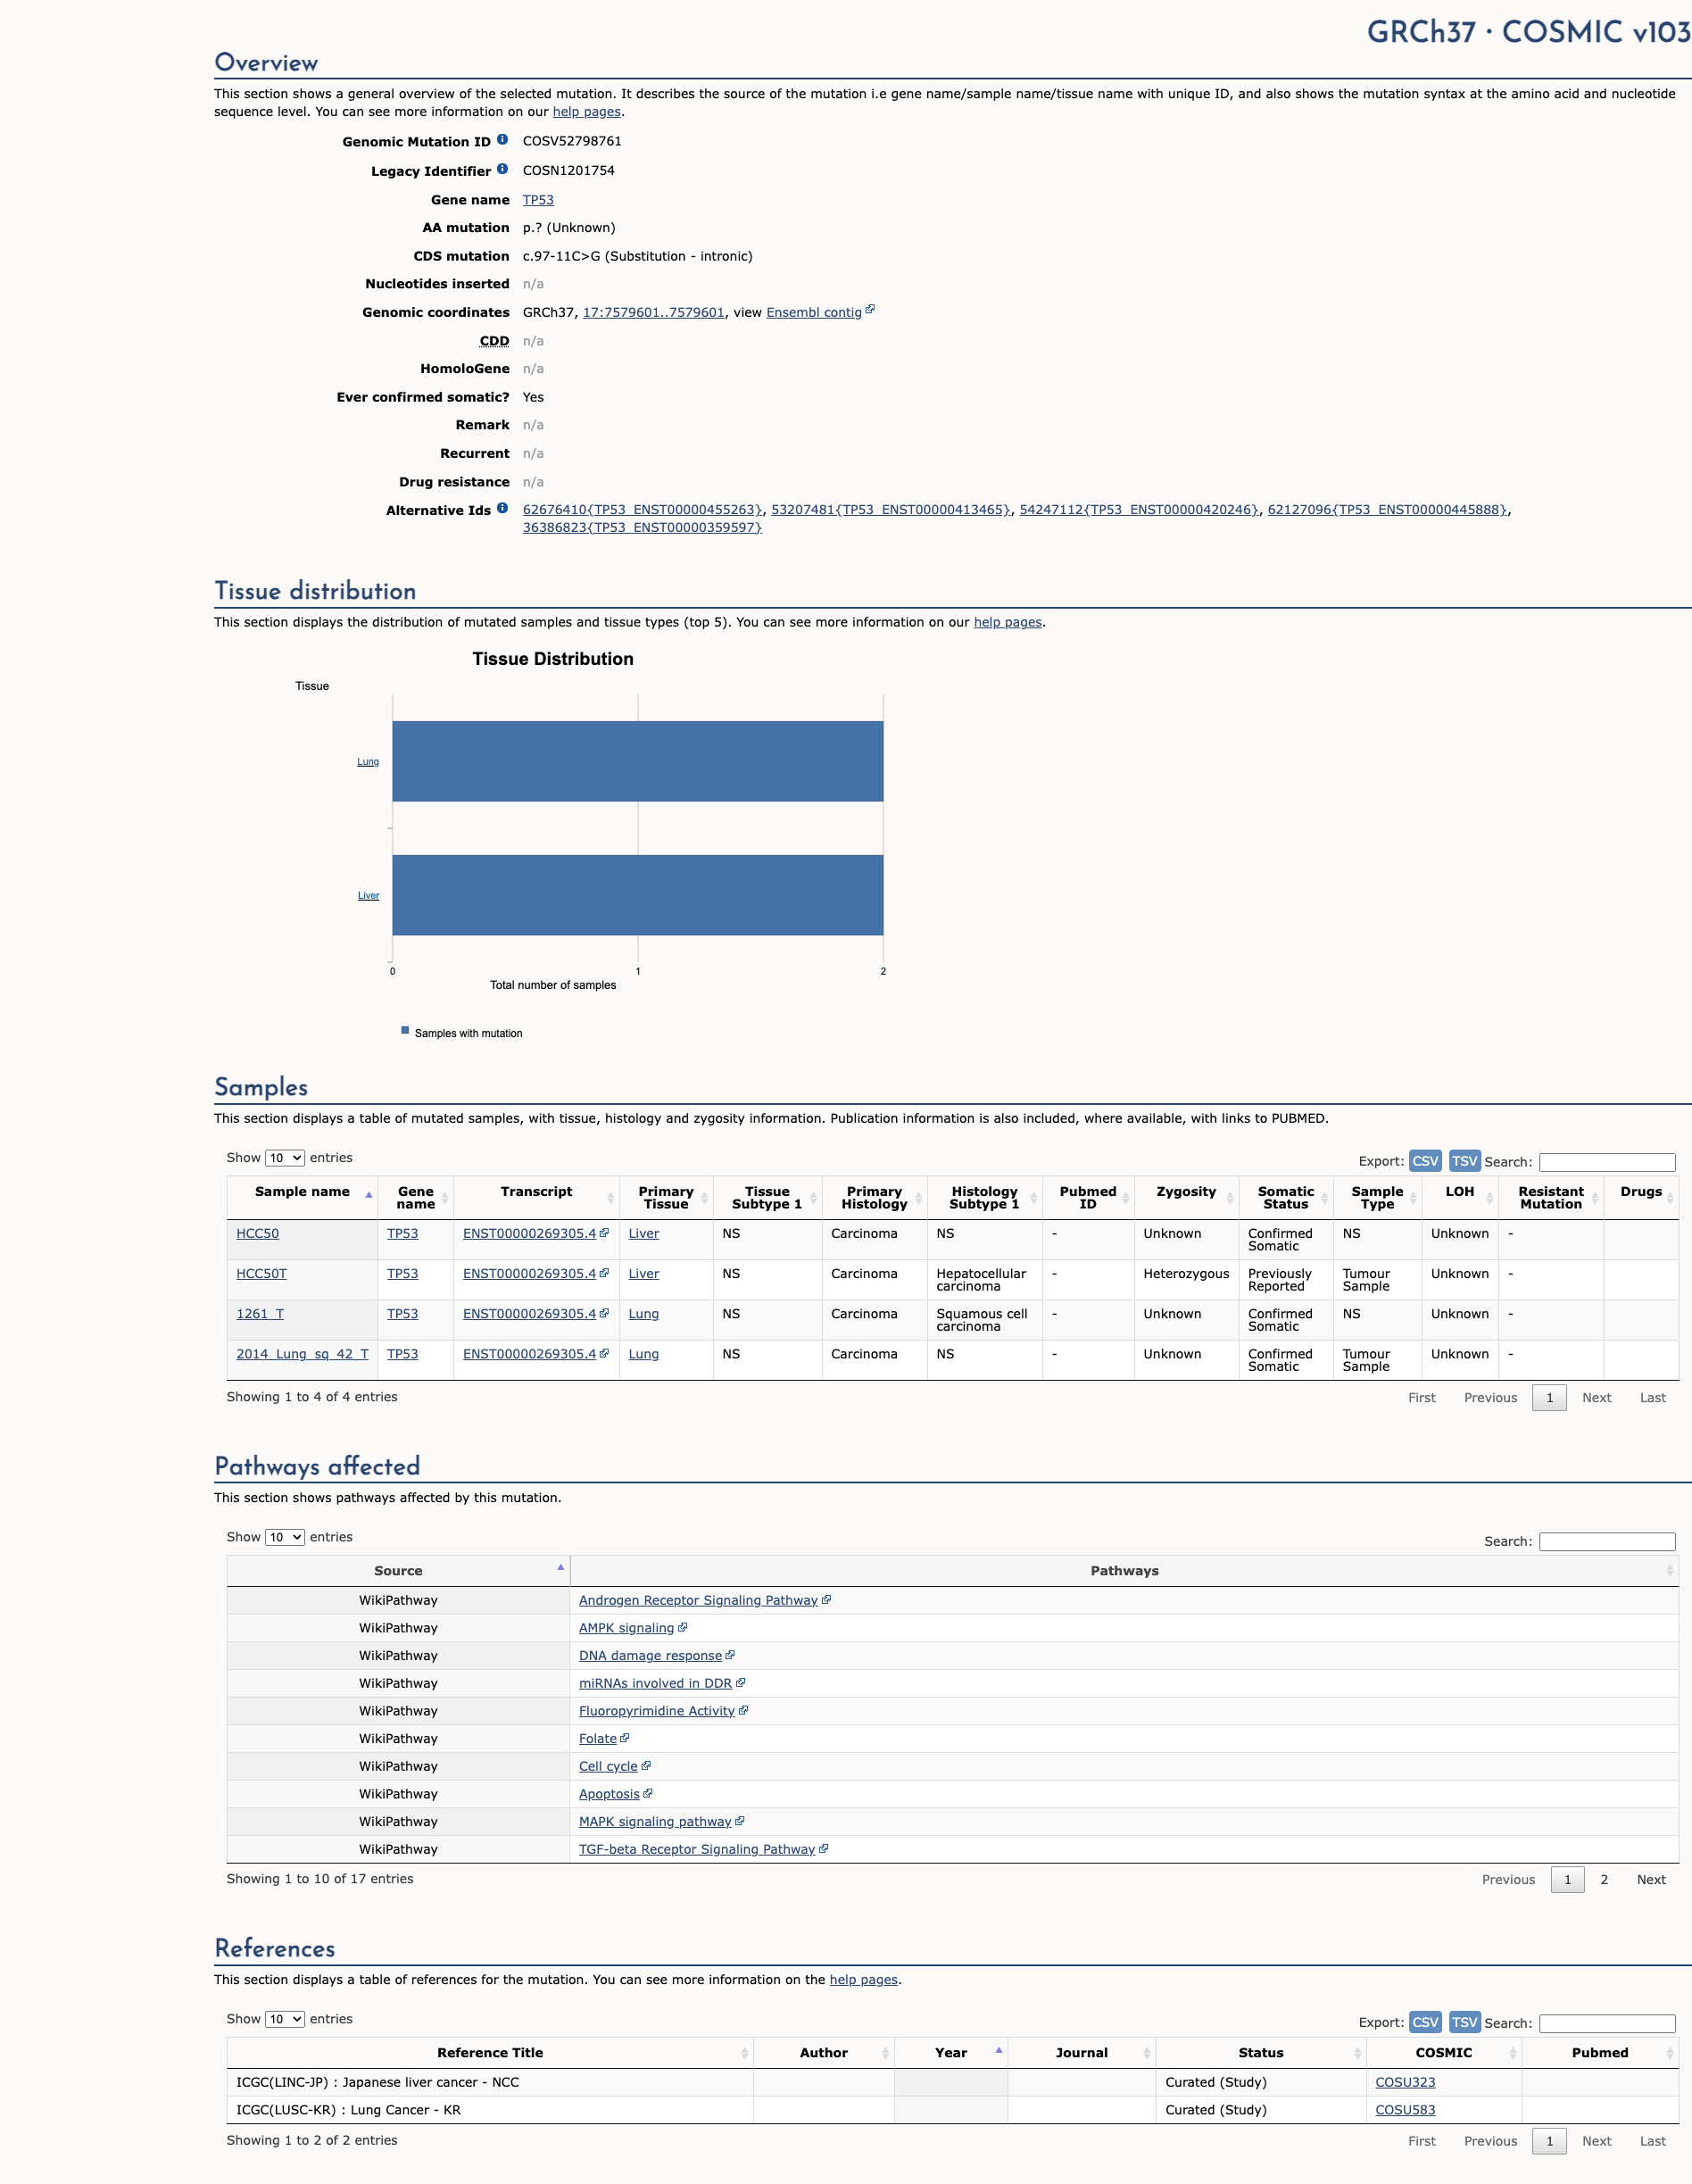1692x2184 pixels.
Task: Open the 1261_T sample link
Action: [x=260, y=1314]
